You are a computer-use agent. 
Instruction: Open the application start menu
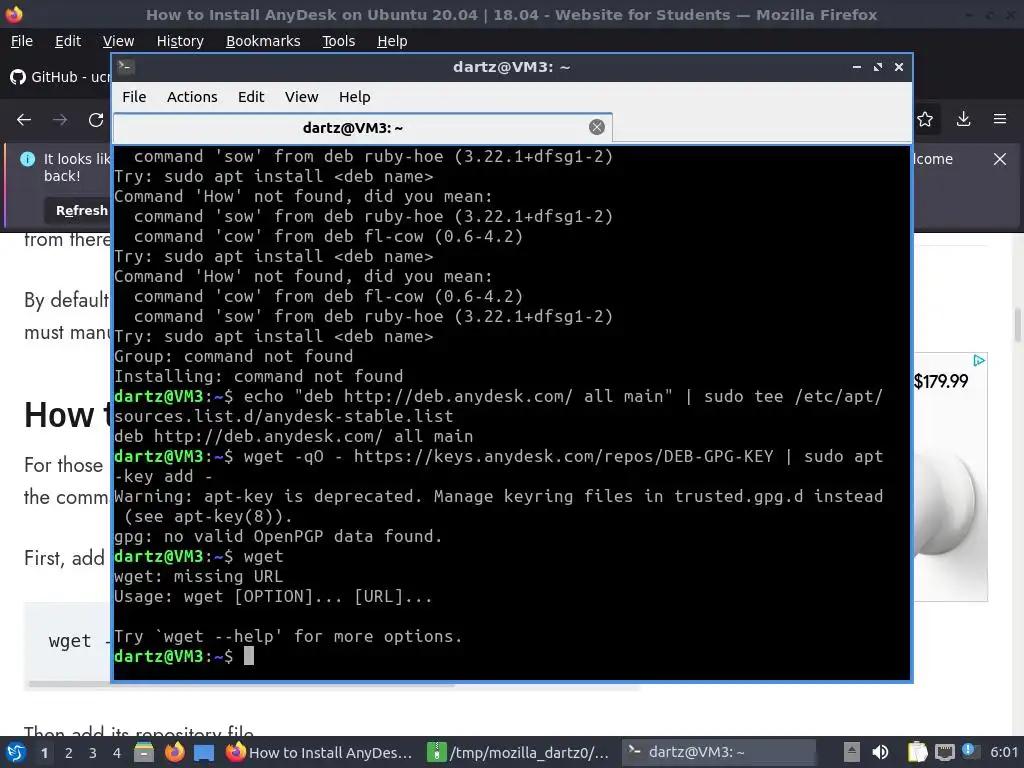click(16, 752)
